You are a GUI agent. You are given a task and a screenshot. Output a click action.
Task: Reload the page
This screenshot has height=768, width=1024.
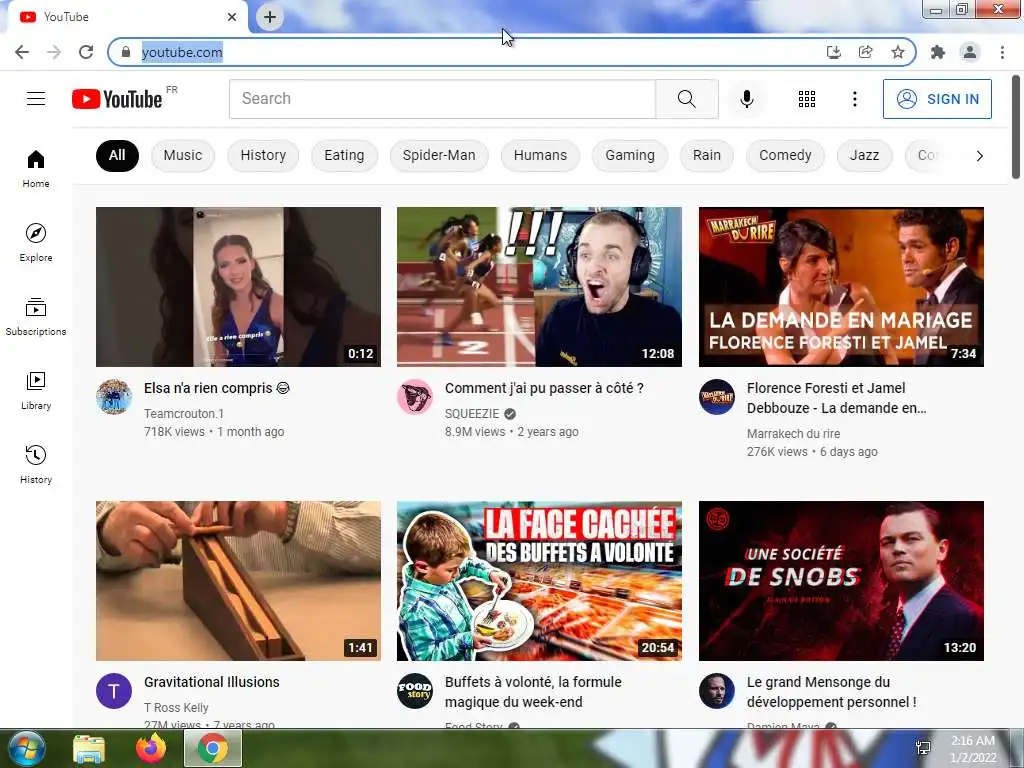(86, 52)
